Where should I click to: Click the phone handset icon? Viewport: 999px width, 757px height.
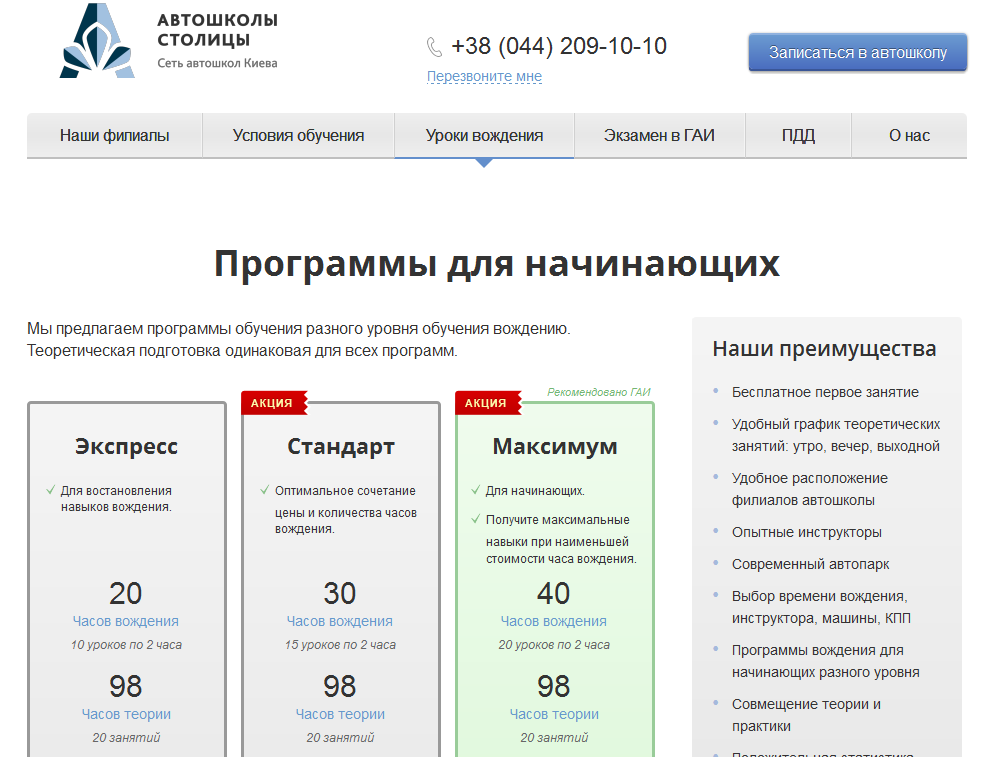coord(434,47)
